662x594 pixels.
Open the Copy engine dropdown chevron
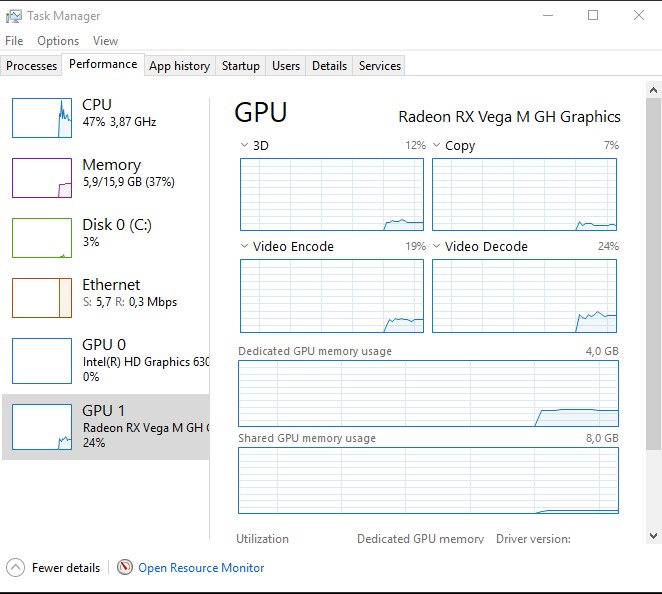437,145
